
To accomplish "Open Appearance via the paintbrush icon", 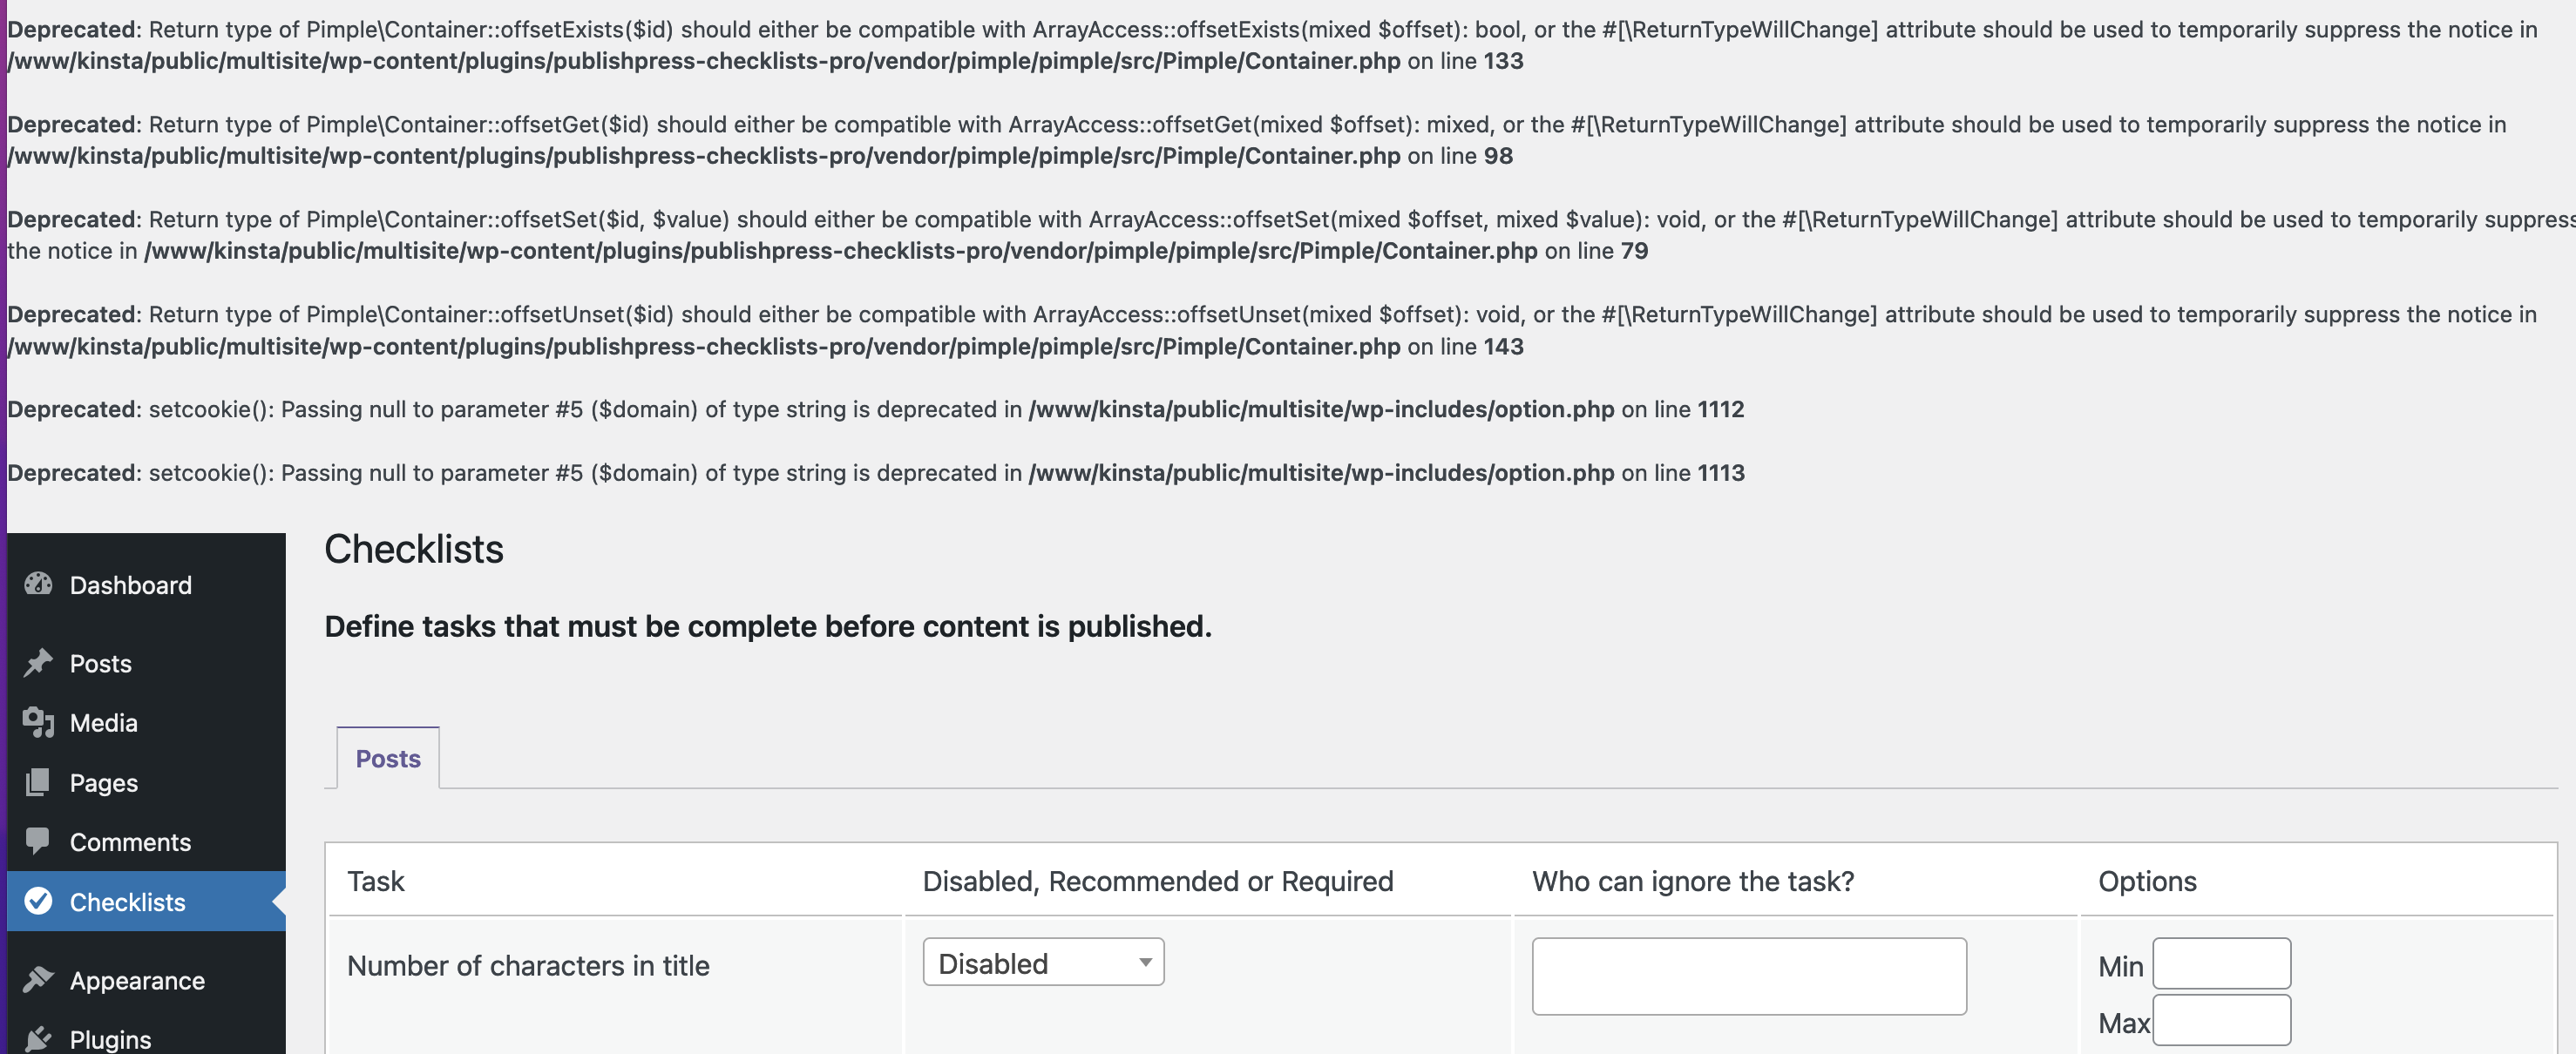I will pyautogui.click(x=38, y=979).
